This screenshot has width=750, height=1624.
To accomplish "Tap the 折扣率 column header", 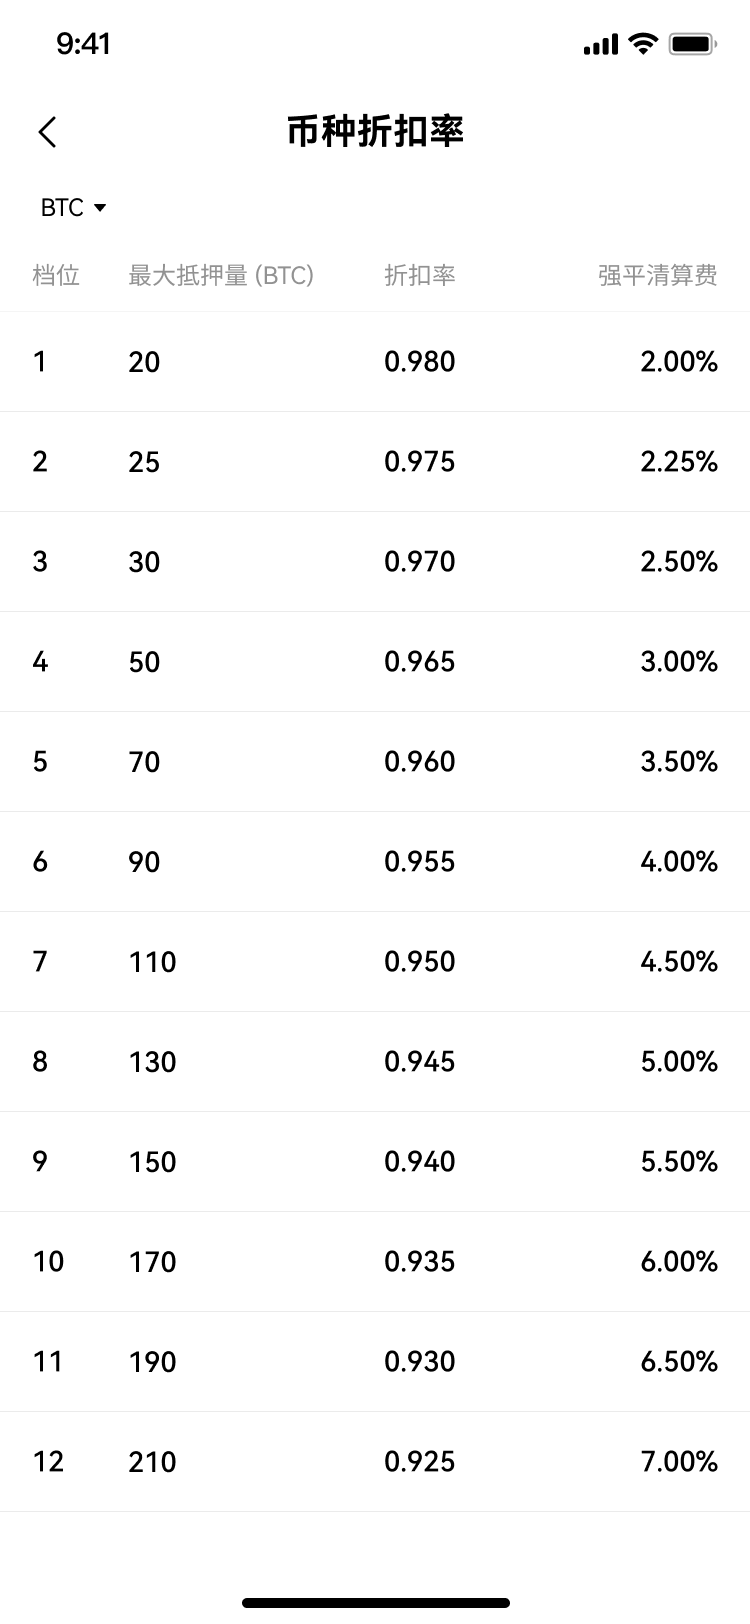I will click(420, 275).
